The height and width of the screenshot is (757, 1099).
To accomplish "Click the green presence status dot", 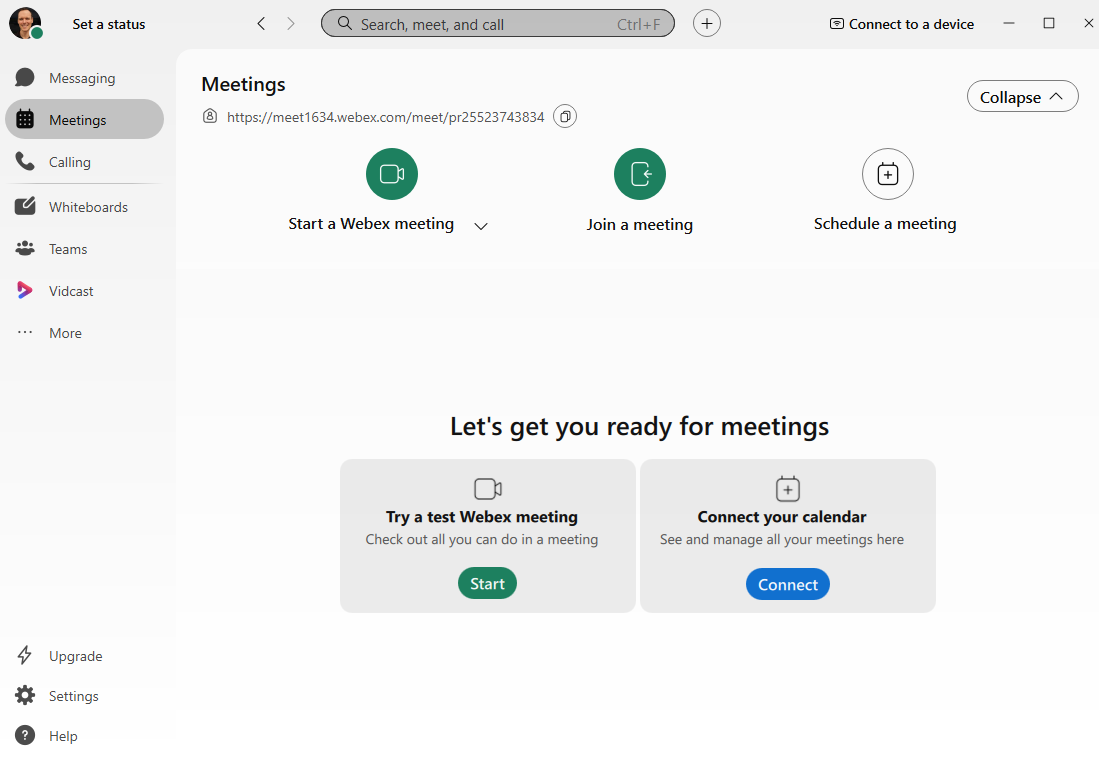I will pyautogui.click(x=37, y=33).
